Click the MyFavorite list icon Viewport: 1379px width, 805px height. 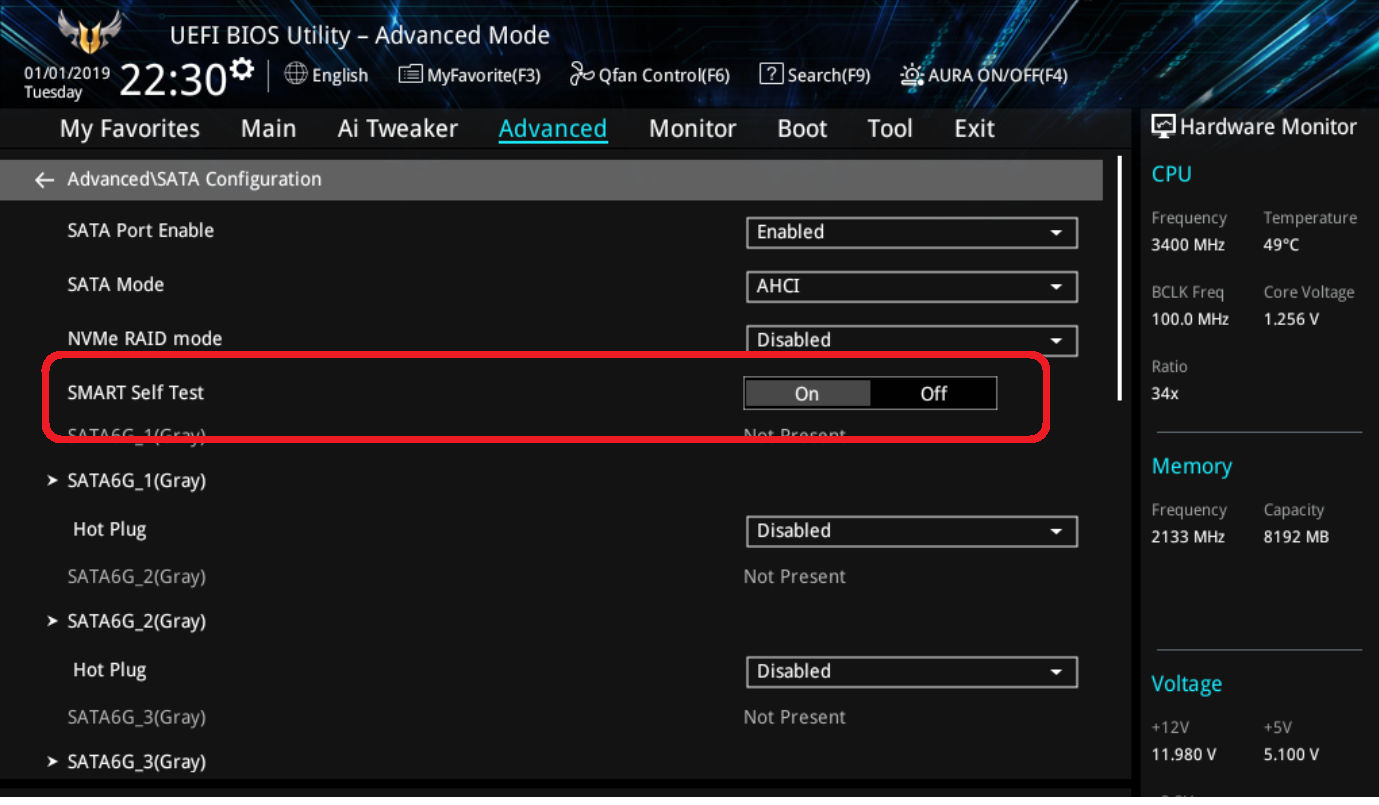click(410, 74)
